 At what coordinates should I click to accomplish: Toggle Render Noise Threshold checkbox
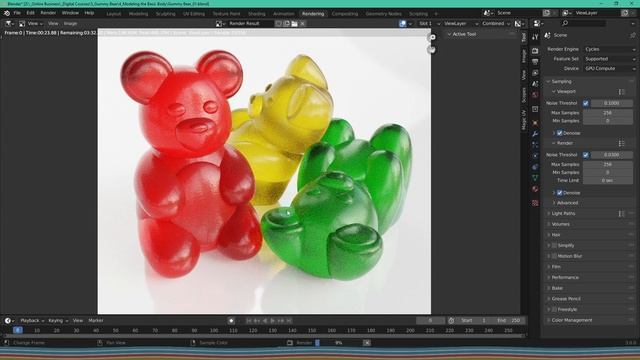[586, 155]
